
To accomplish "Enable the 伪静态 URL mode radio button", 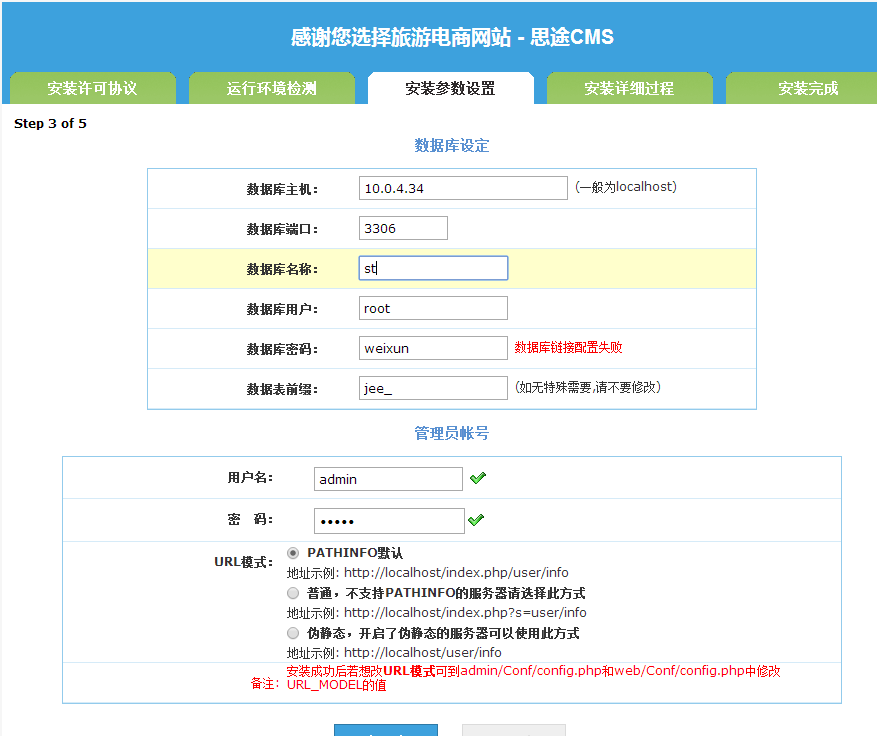I will (x=293, y=633).
